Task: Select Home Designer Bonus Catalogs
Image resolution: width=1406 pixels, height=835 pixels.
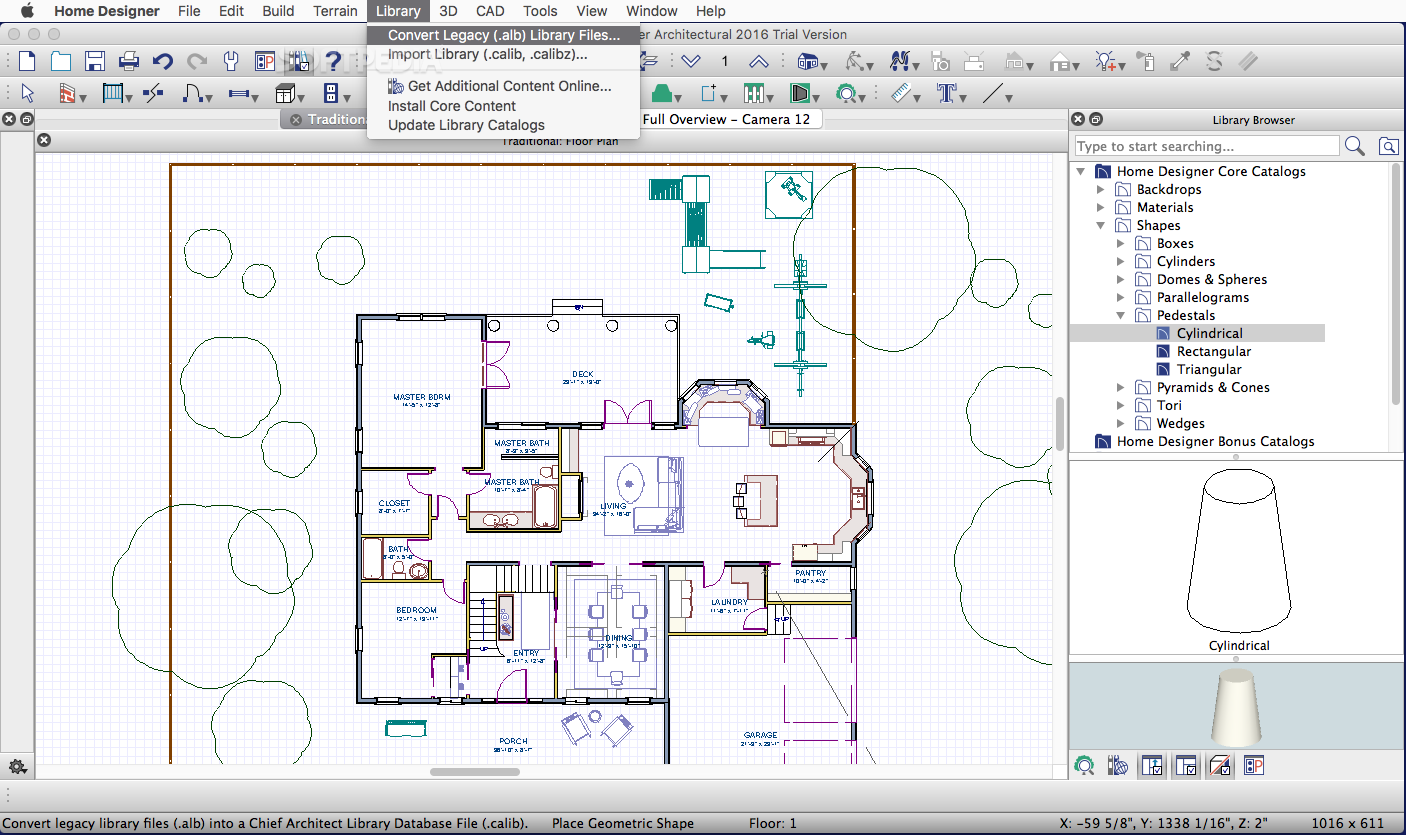Action: pos(1215,441)
